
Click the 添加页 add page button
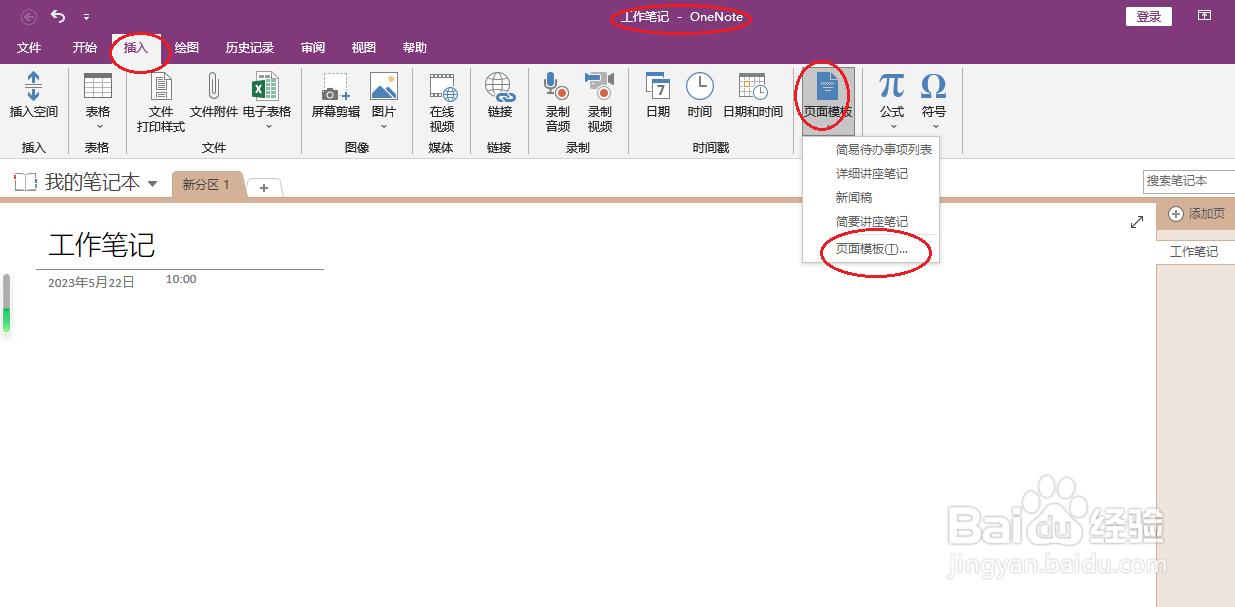pyautogui.click(x=1196, y=214)
